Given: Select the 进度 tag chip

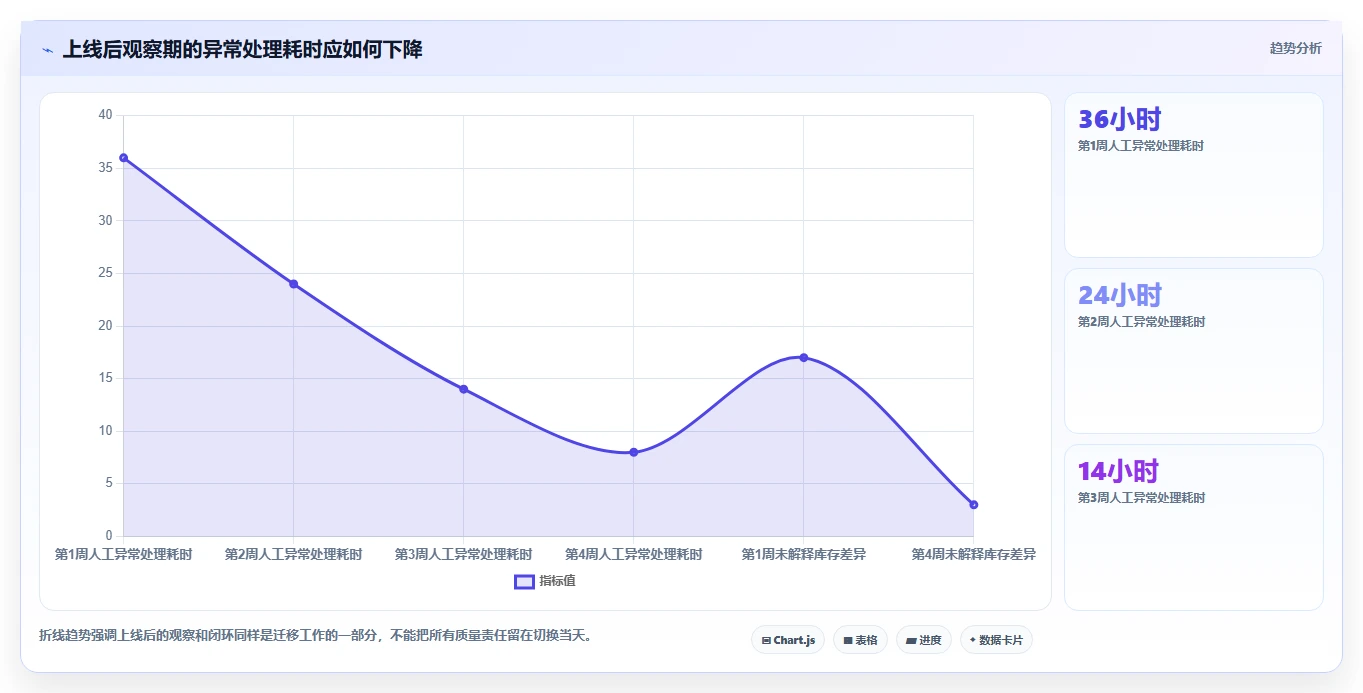Looking at the screenshot, I should click(923, 640).
